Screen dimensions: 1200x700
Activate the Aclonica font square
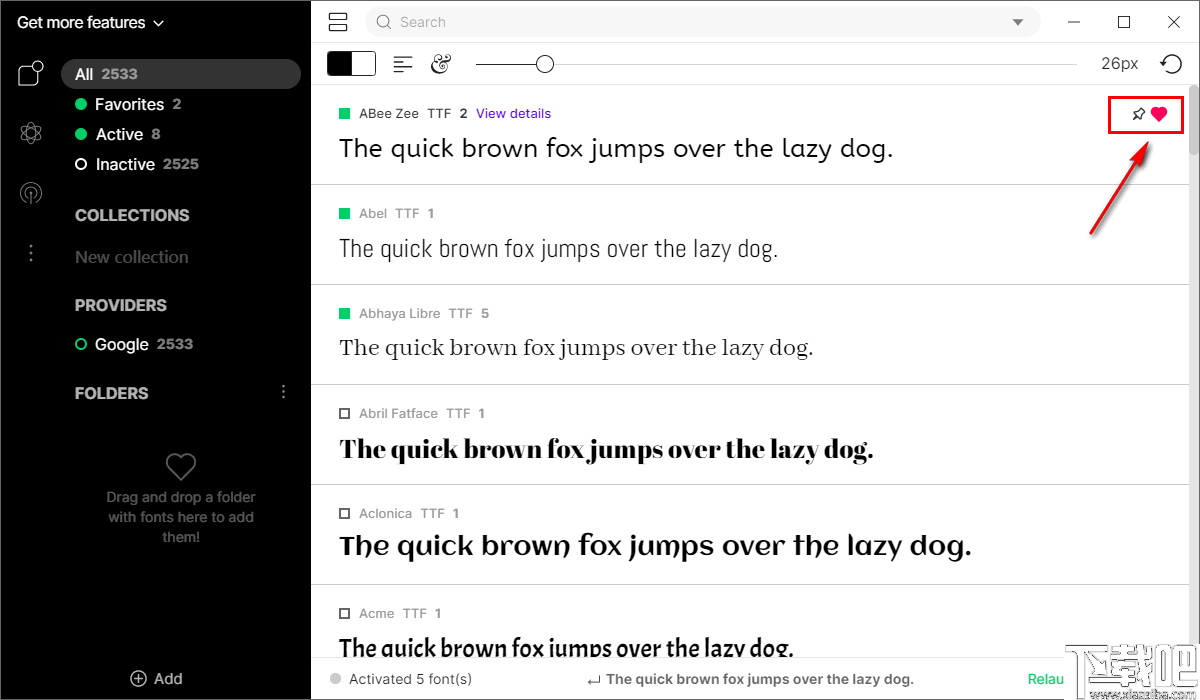[x=344, y=514]
